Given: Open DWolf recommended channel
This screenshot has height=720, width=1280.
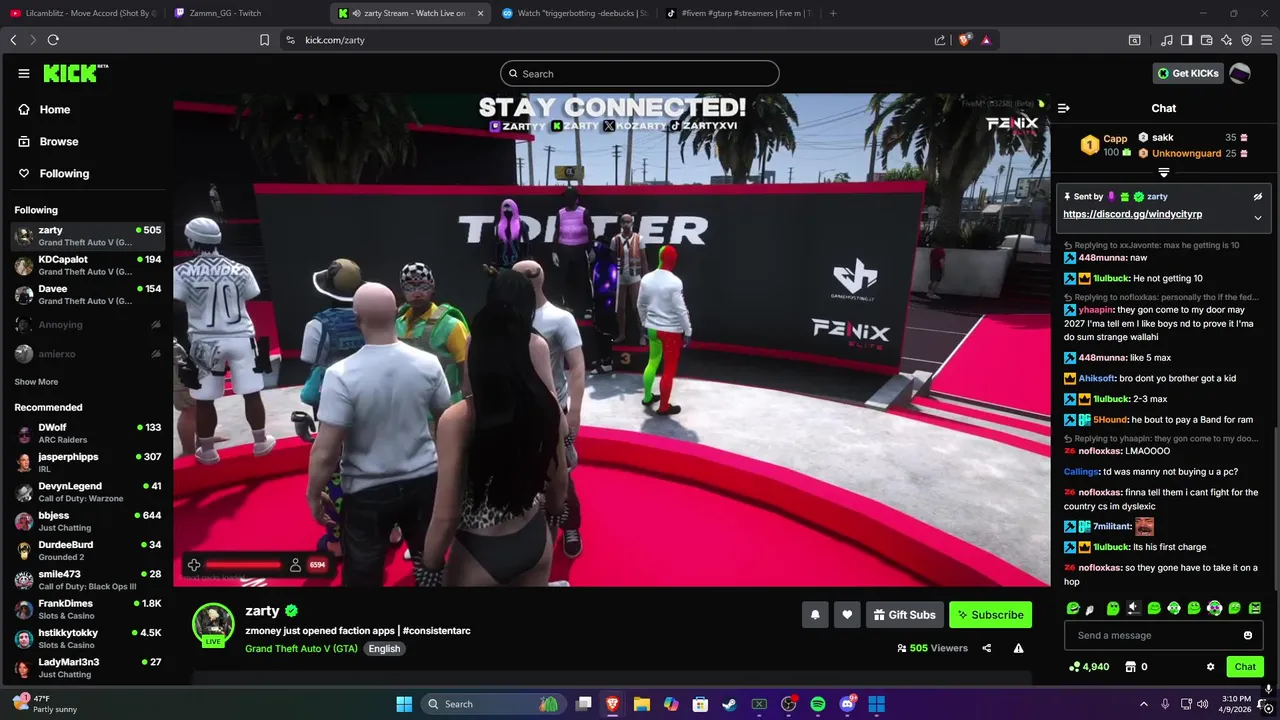Looking at the screenshot, I should point(87,433).
